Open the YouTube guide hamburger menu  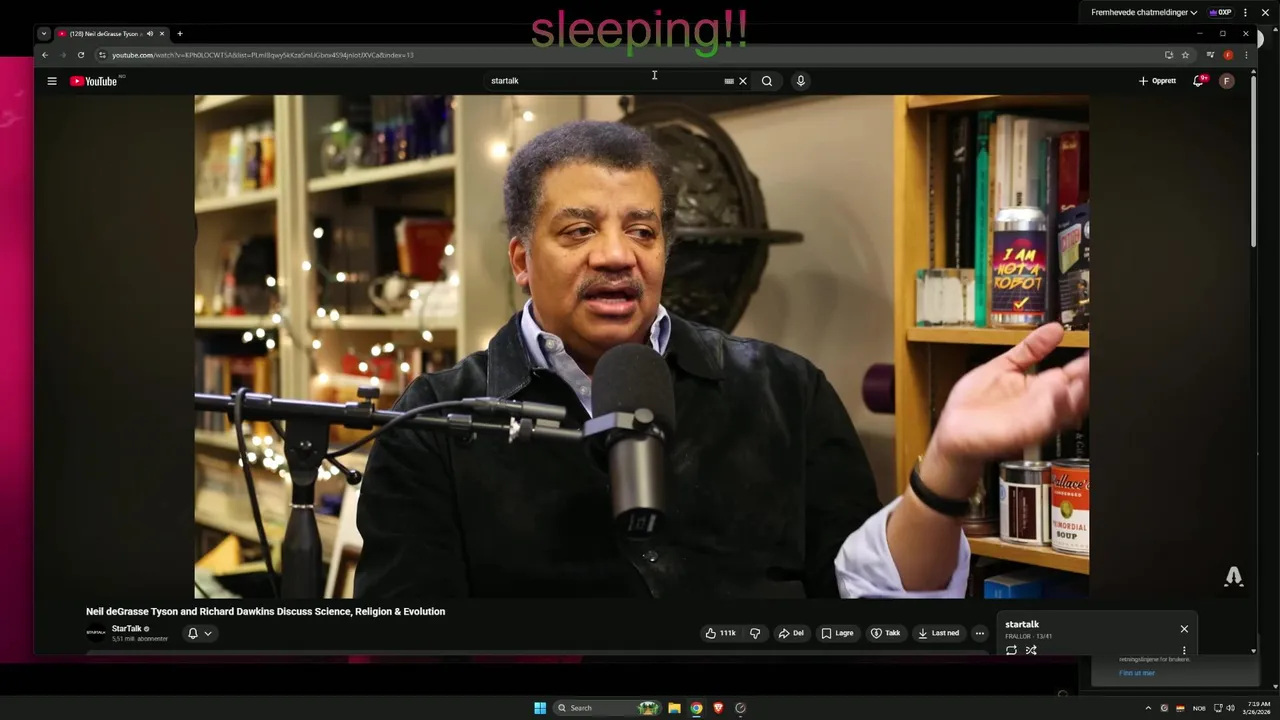[52, 81]
